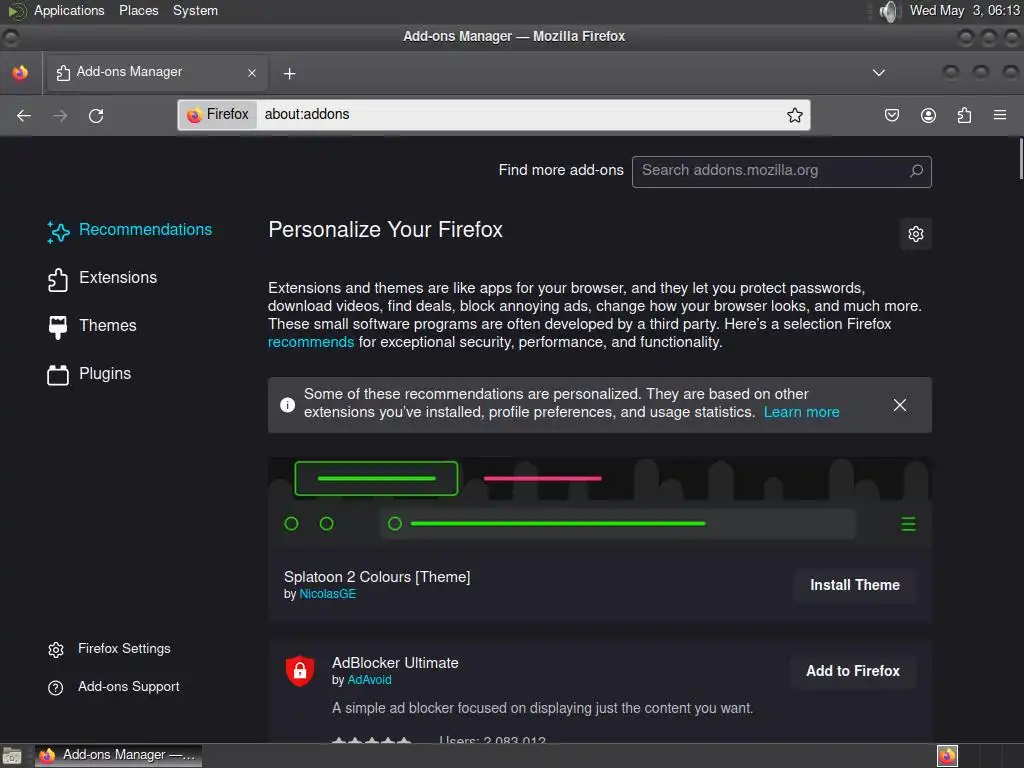Click the browser Forward arrow
1024x768 pixels.
60,116
